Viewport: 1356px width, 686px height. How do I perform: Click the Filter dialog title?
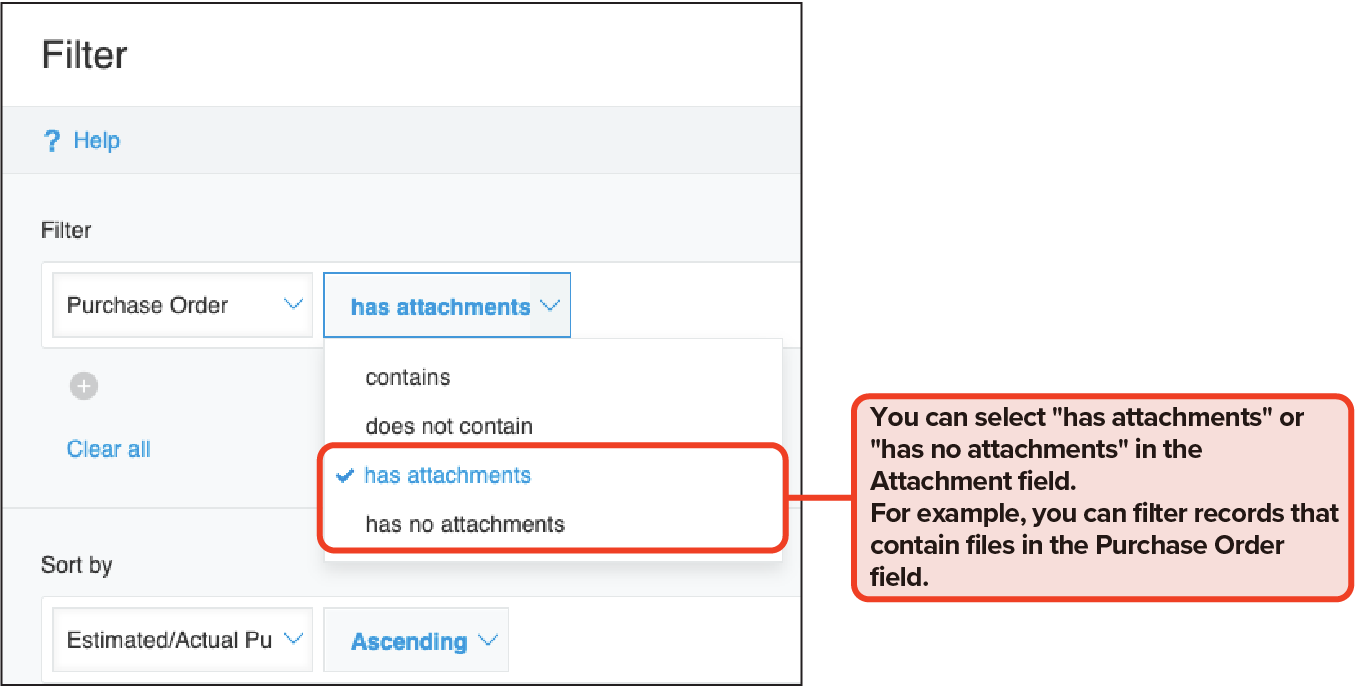click(85, 55)
